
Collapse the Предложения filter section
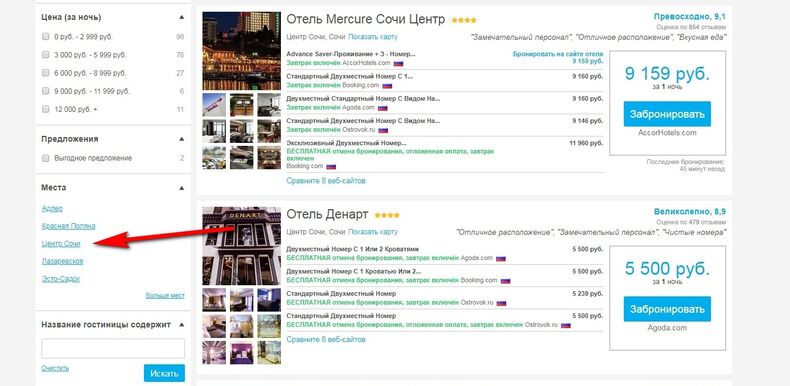tap(181, 139)
